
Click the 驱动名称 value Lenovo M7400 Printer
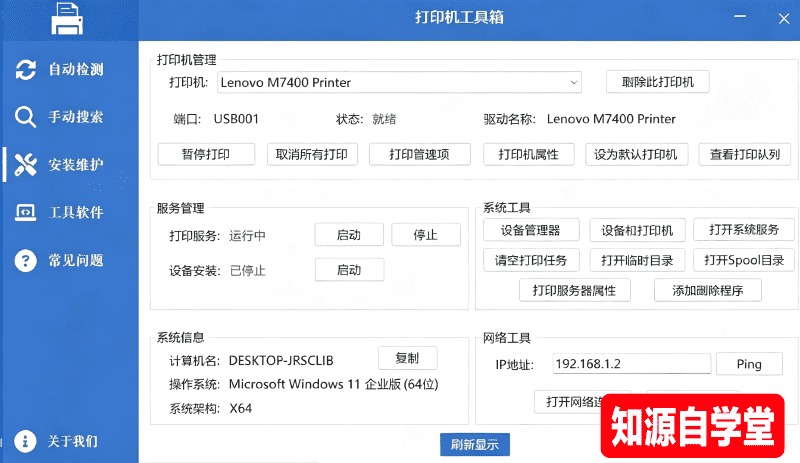click(x=611, y=119)
